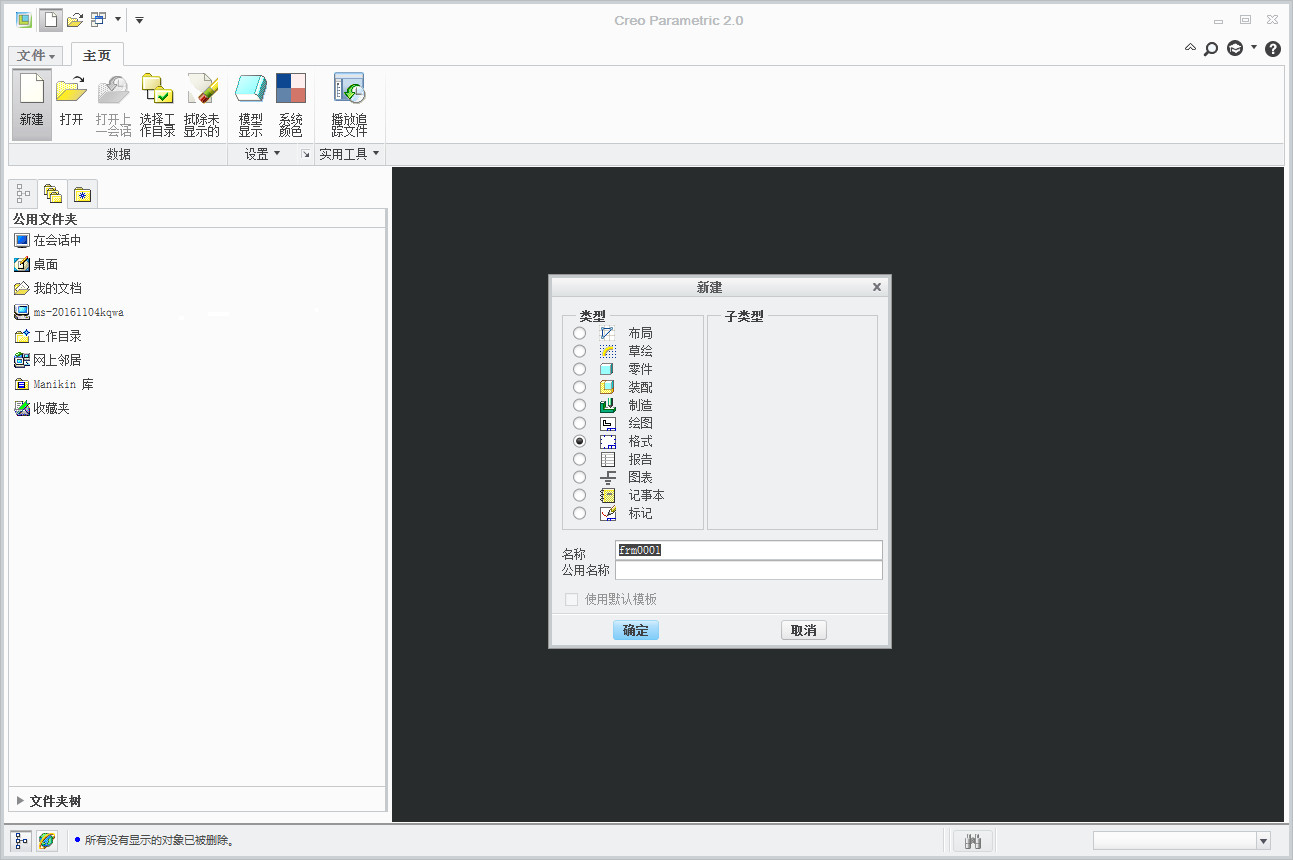Click the windows switch icon in quick access toolbar

(98, 20)
